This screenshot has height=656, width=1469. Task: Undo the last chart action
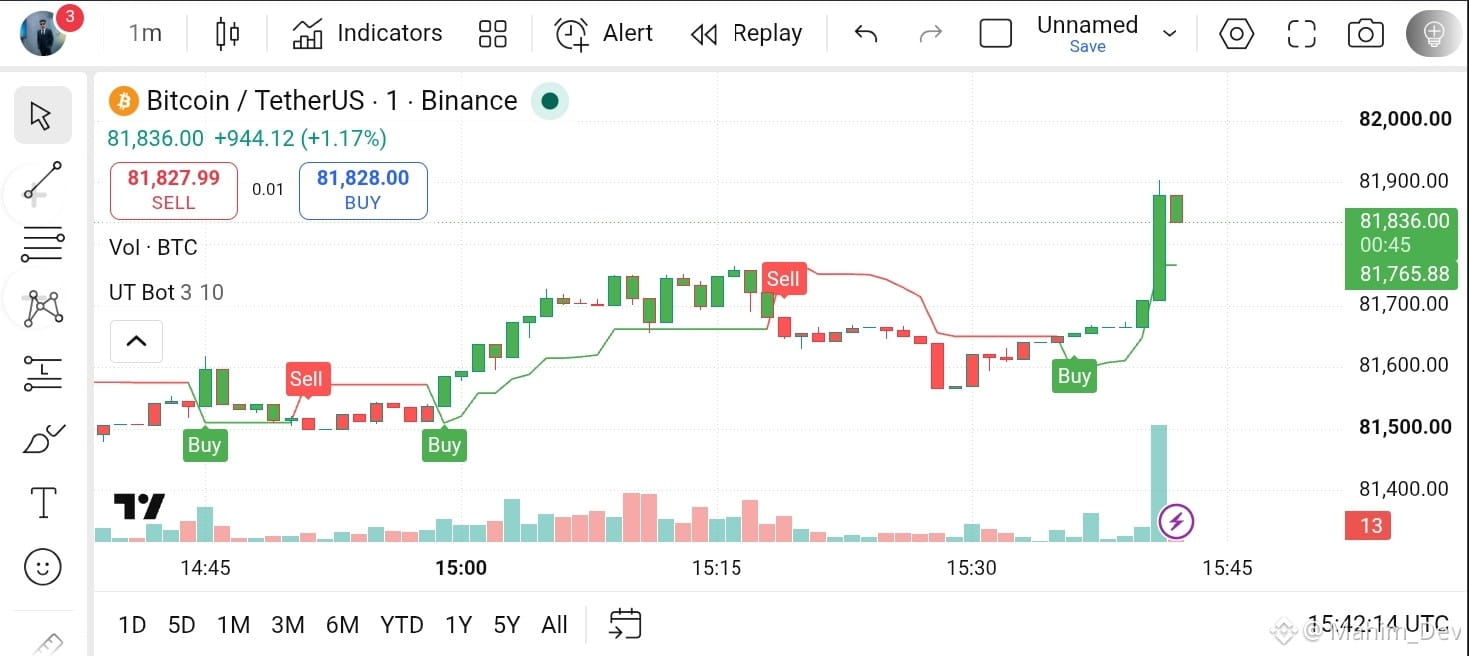click(x=866, y=34)
